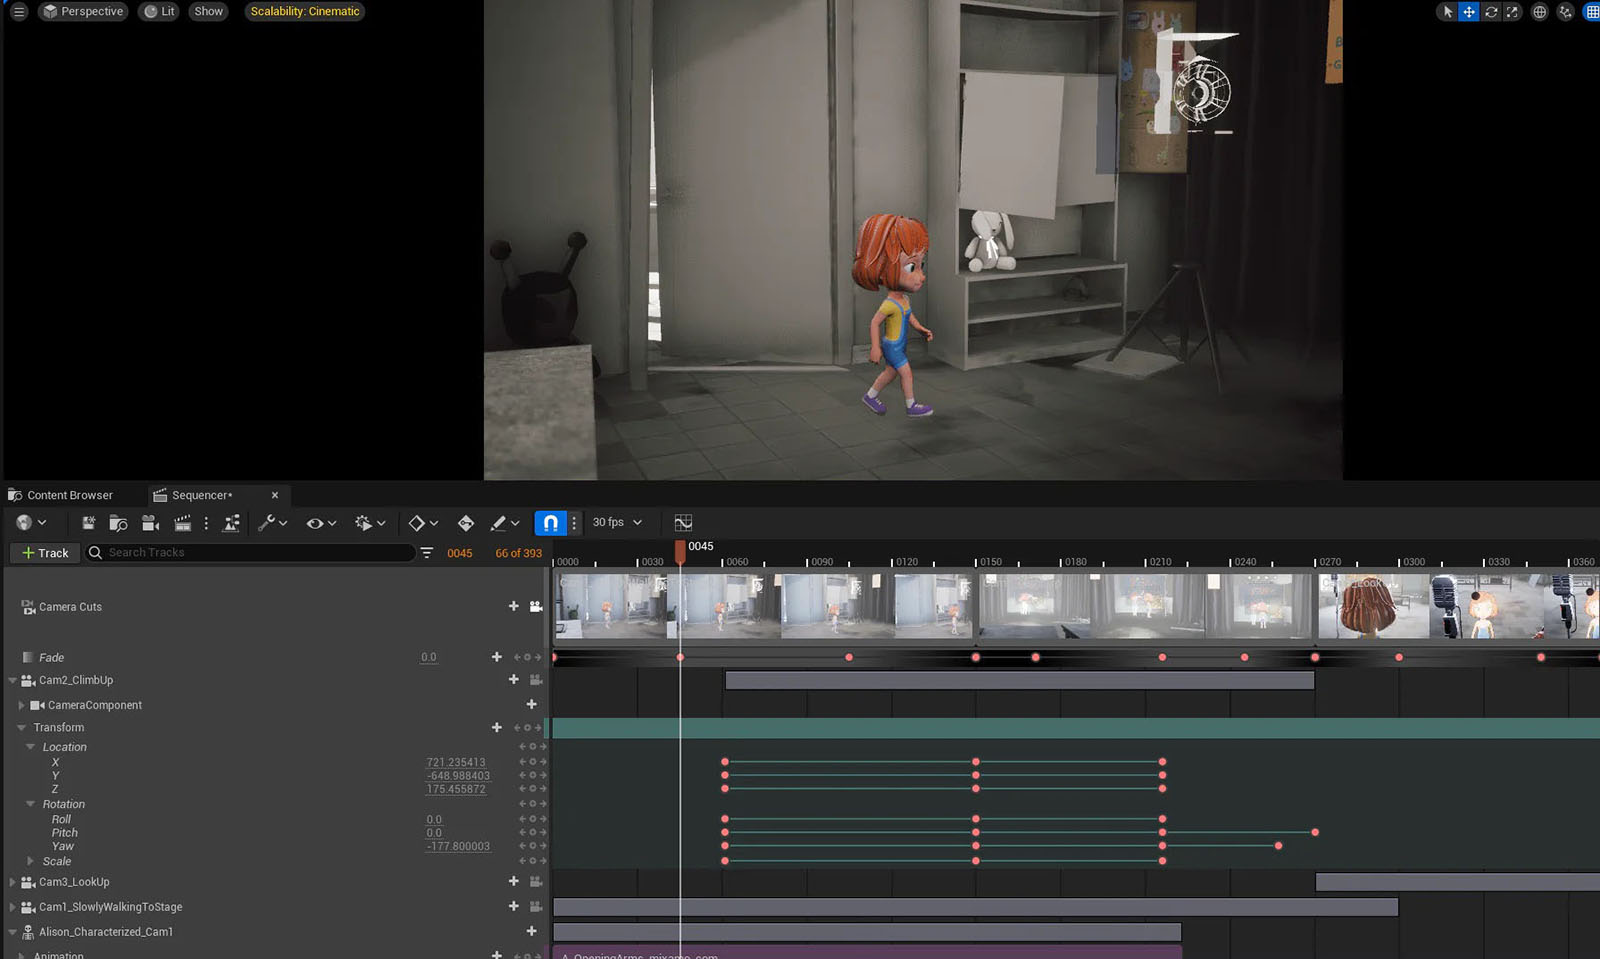1600x959 pixels.
Task: Click the add Track button
Action: (45, 553)
